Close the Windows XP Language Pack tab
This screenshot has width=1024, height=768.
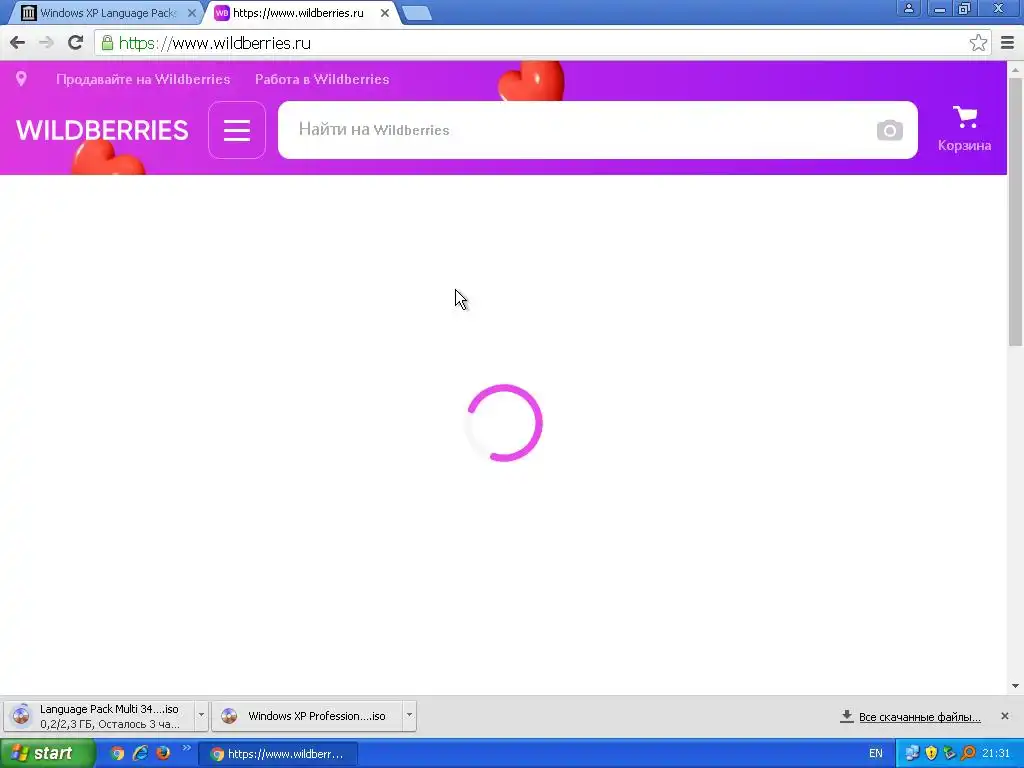(191, 12)
